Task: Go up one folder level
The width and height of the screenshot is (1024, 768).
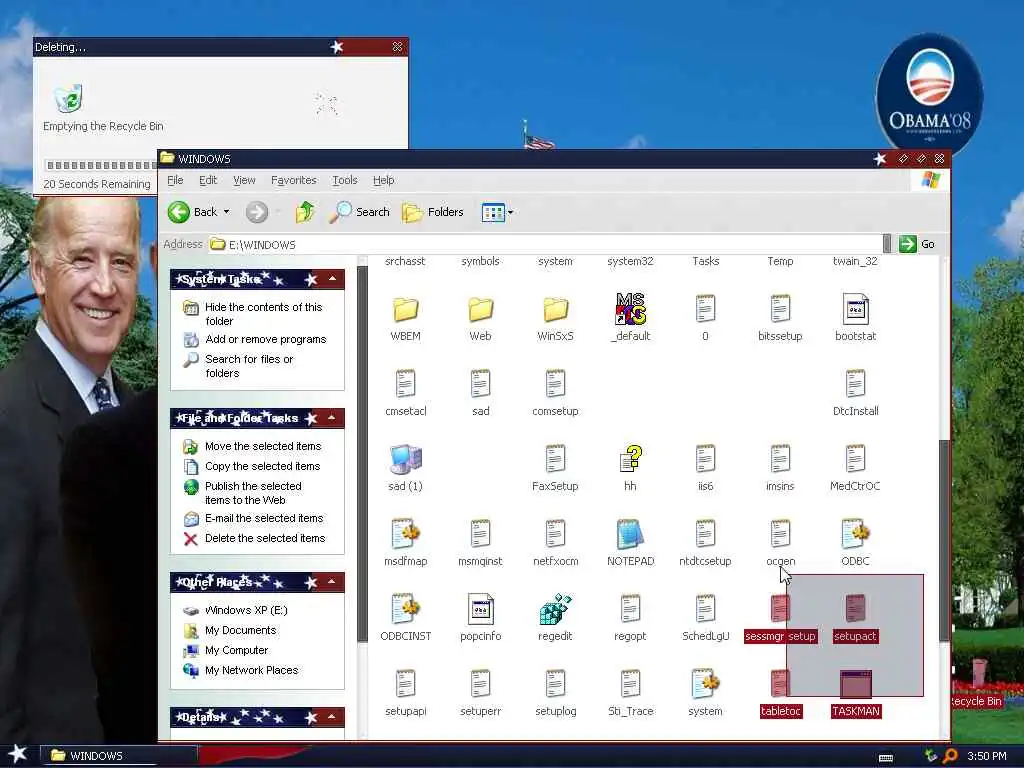Action: click(304, 212)
